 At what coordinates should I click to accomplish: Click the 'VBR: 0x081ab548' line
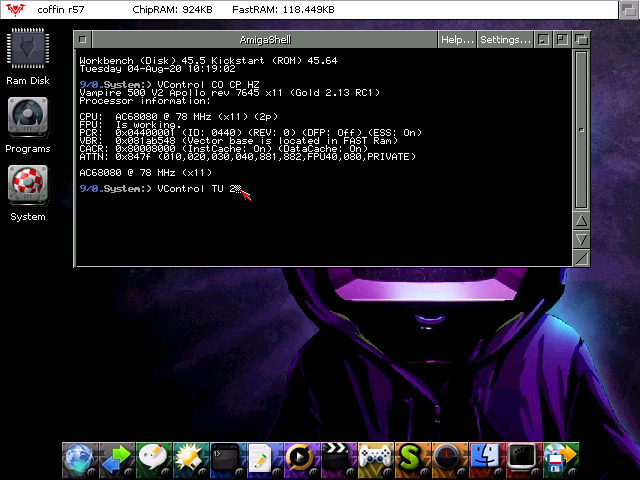coord(238,141)
